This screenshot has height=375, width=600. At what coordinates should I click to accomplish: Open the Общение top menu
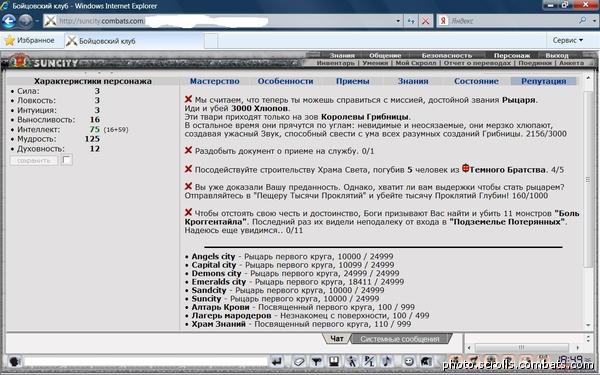(385, 55)
